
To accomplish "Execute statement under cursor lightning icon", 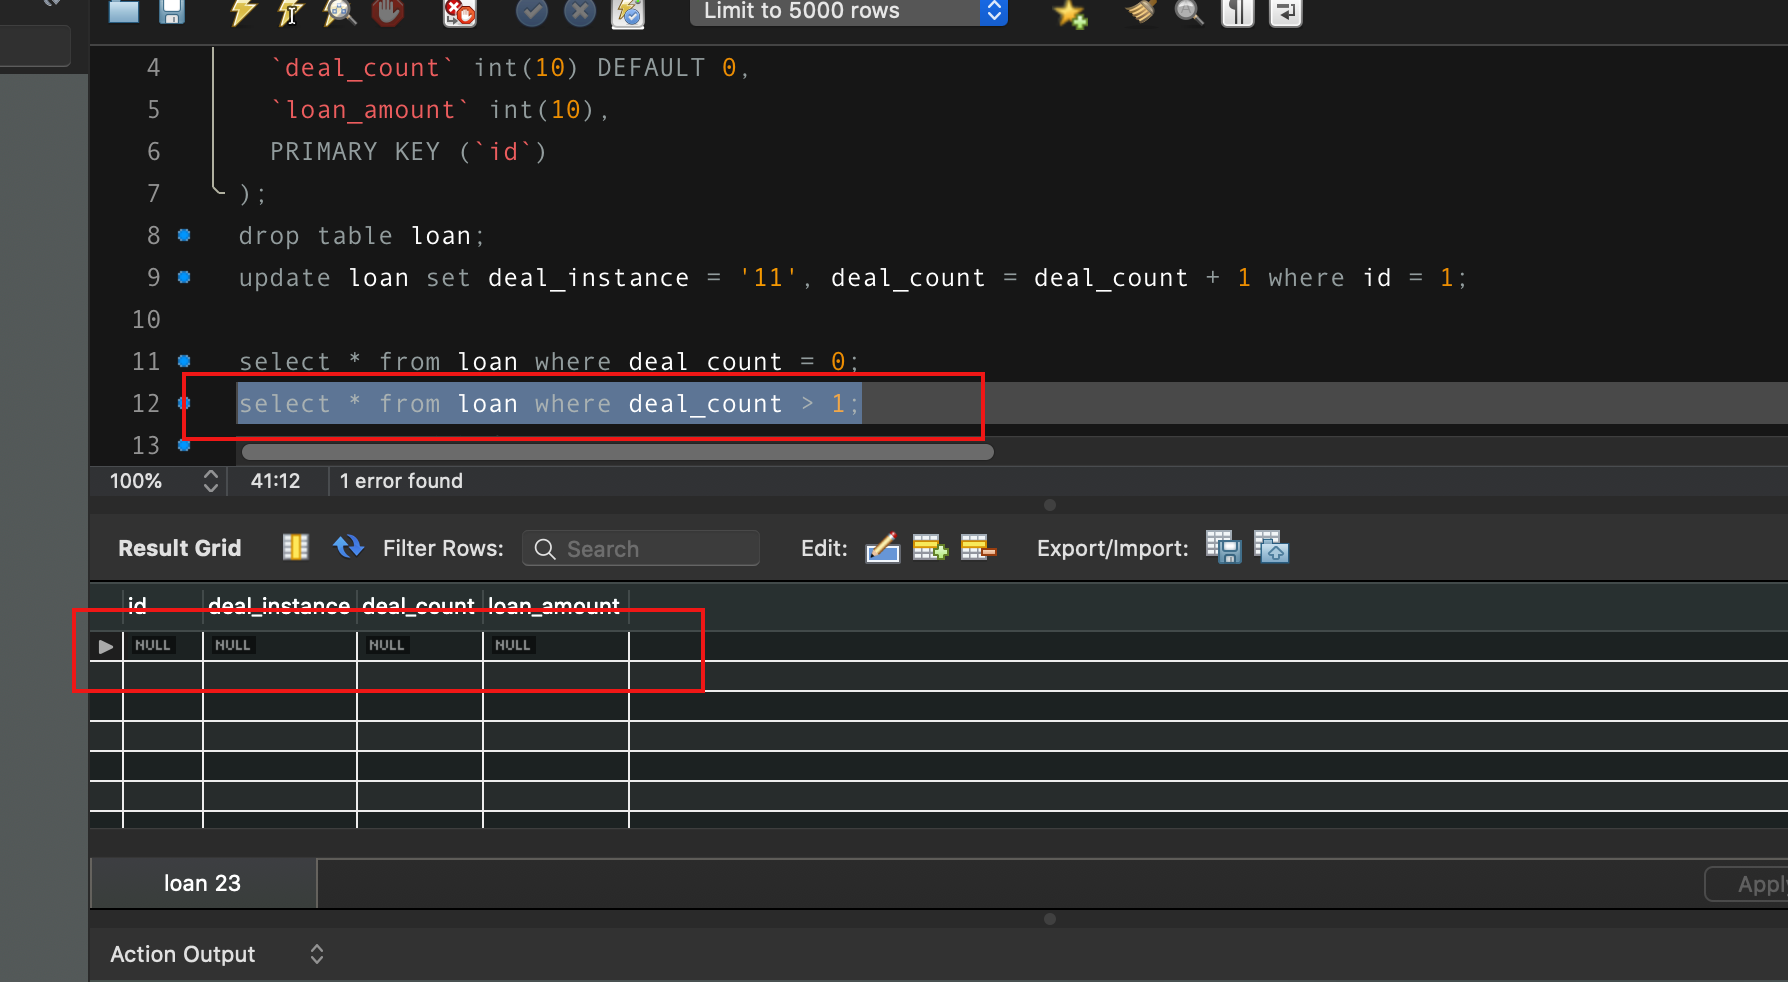I will (291, 12).
